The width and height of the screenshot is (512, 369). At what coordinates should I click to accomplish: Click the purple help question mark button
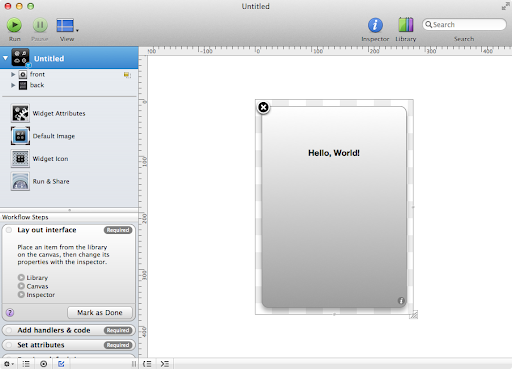pos(10,313)
